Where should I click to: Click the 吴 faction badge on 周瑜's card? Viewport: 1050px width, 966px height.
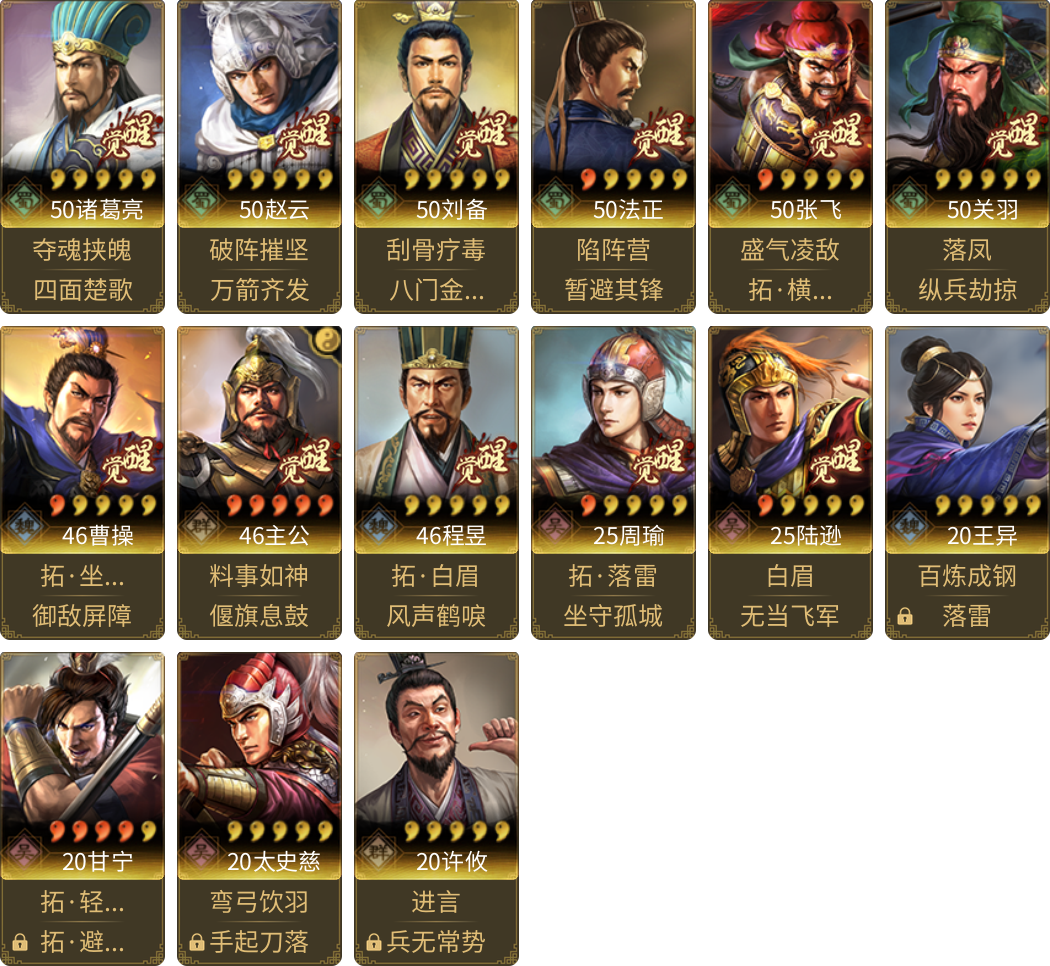tap(554, 526)
